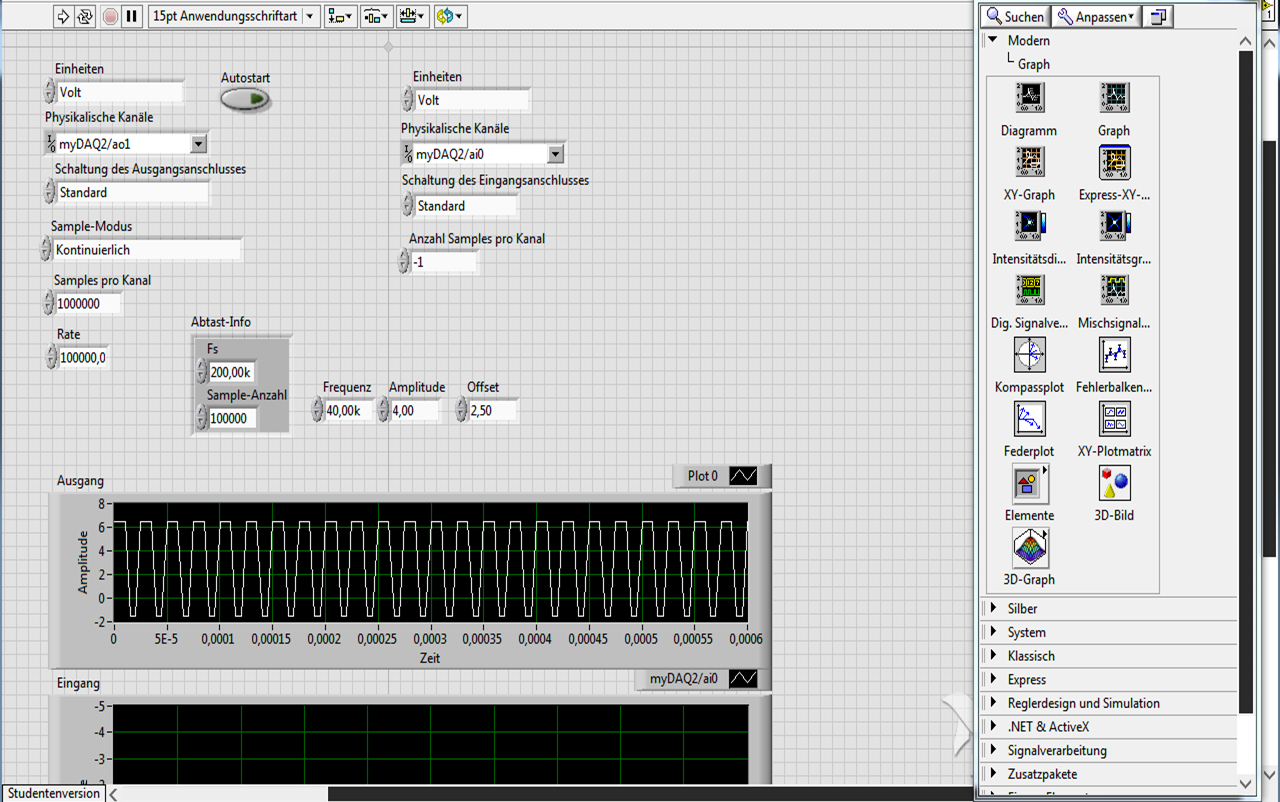Choose the 3D-Graph palette icon
Image resolution: width=1280 pixels, height=802 pixels.
pos(1029,547)
